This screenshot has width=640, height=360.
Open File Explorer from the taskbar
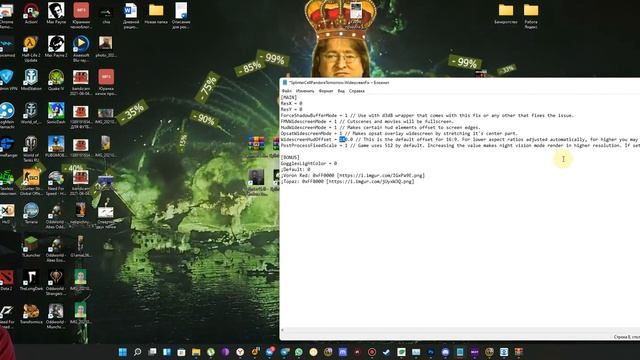196,352
